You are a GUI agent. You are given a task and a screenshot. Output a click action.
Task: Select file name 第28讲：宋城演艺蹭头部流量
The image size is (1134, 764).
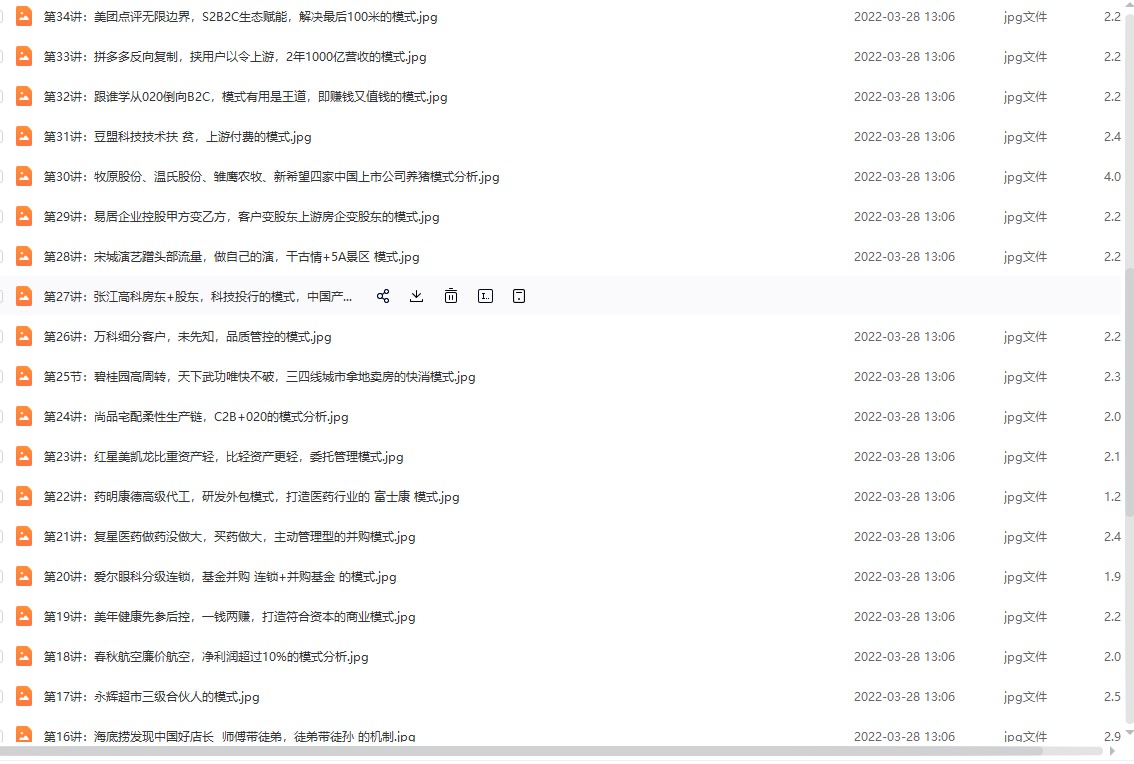[231, 257]
